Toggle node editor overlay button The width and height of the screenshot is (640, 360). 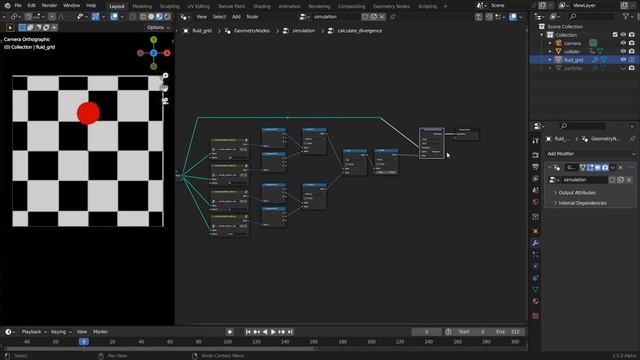(513, 17)
